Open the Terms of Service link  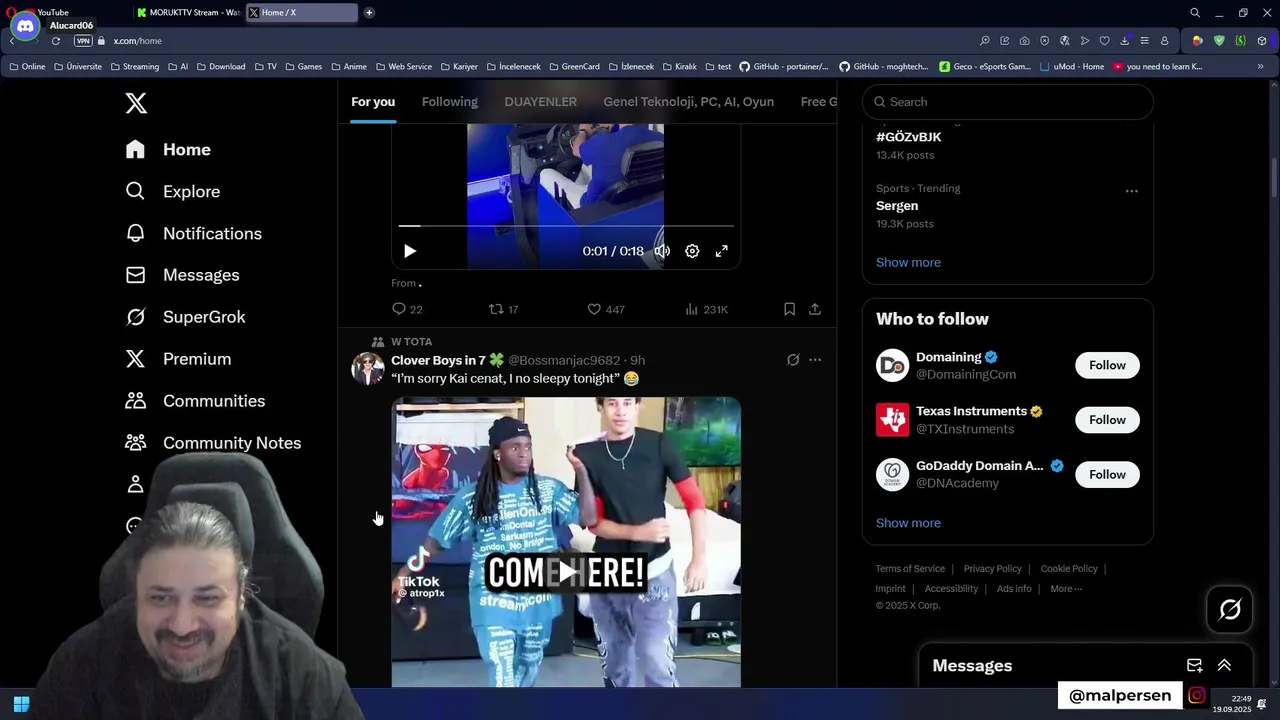pyautogui.click(x=910, y=569)
